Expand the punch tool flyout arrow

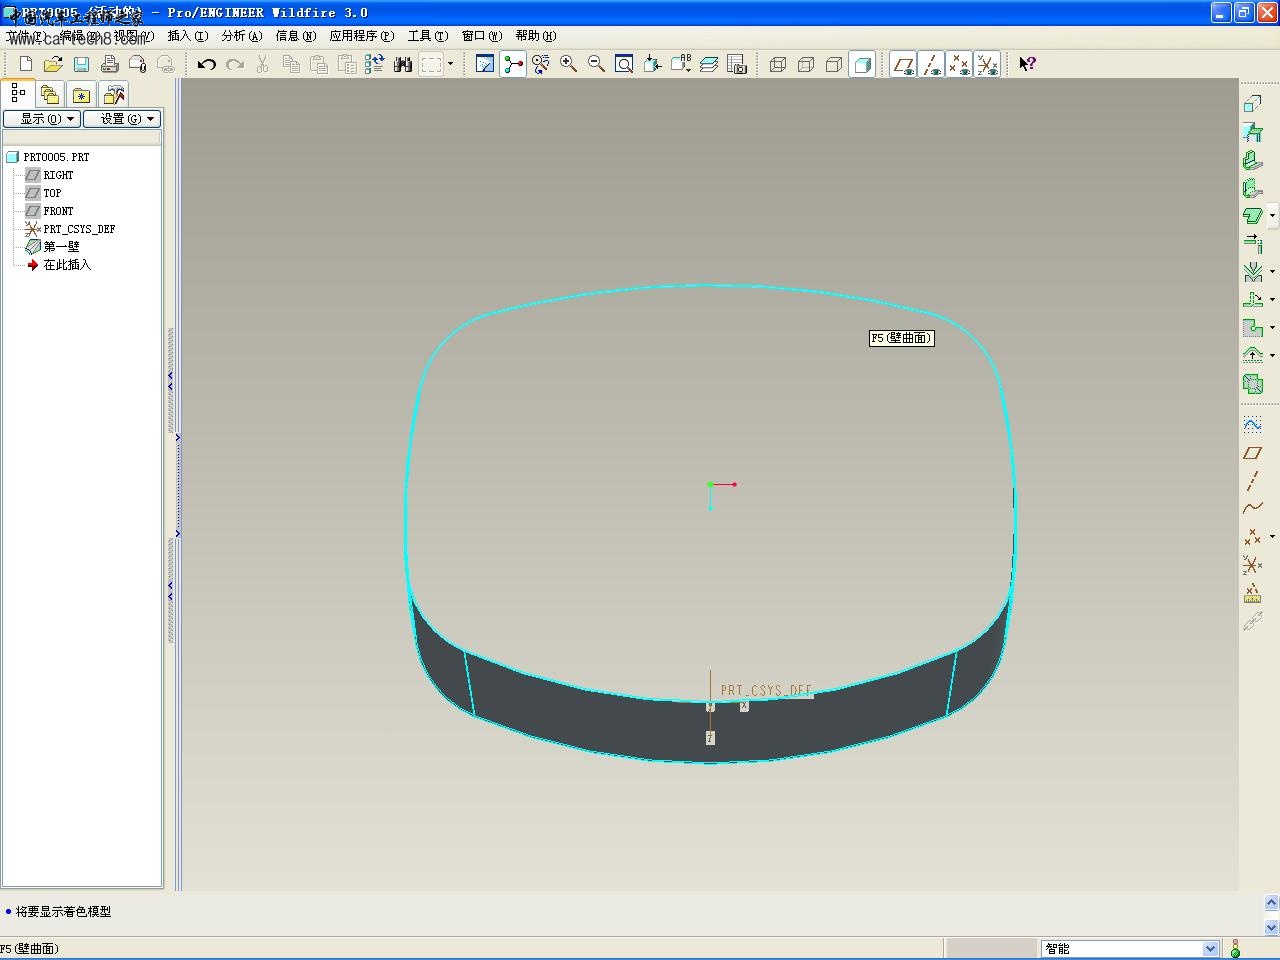coord(1272,328)
